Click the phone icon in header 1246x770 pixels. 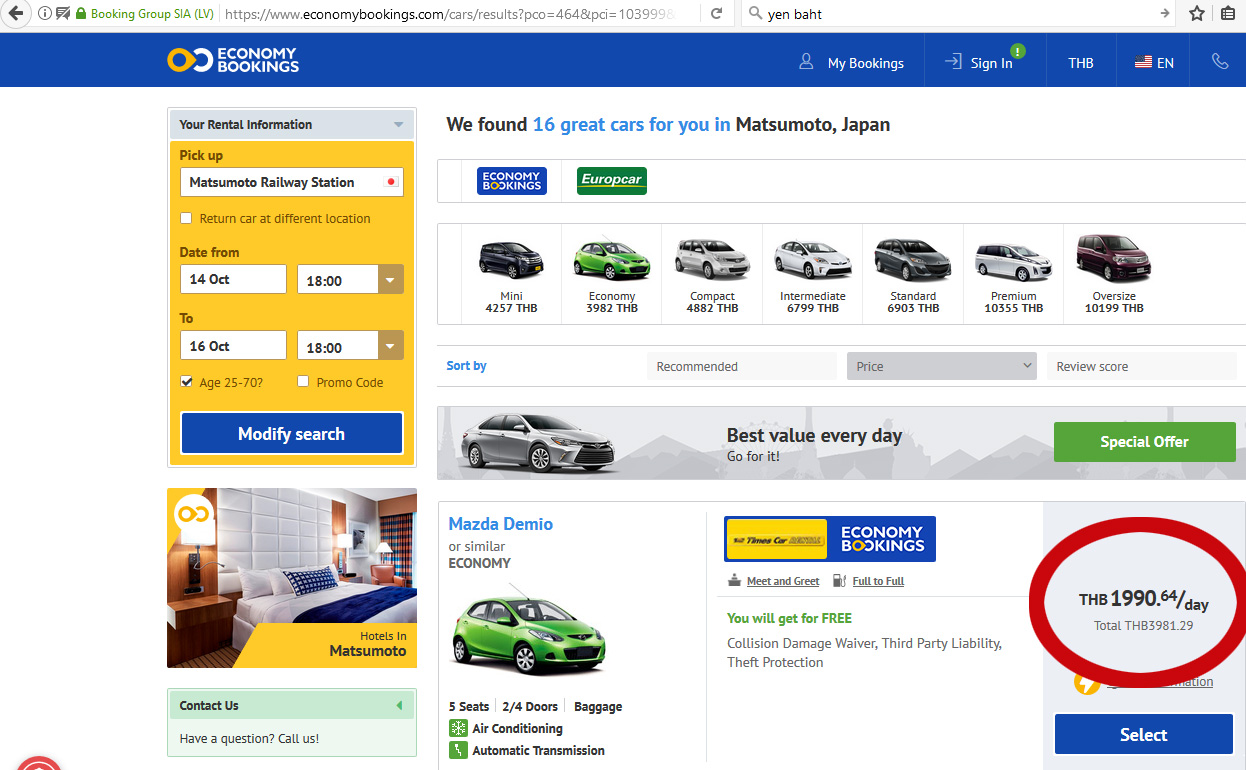click(x=1220, y=62)
